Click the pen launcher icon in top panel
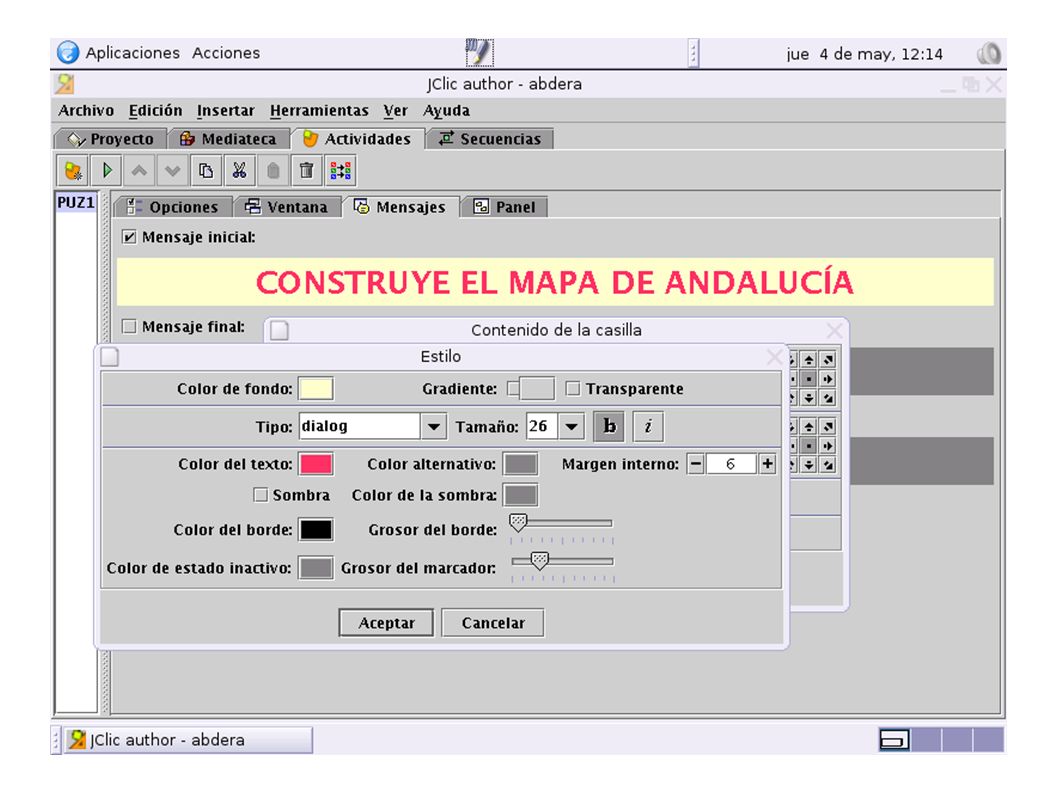Viewport: 1058px width, 793px height. [479, 53]
